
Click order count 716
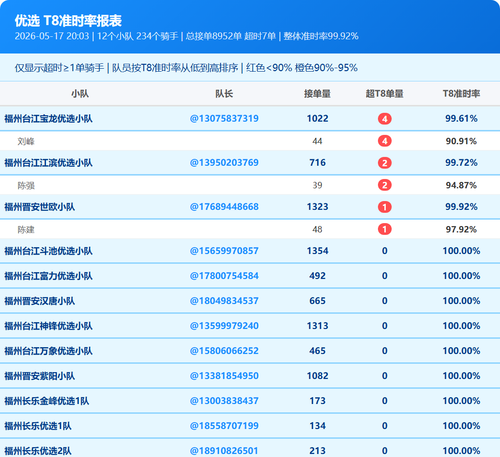pyautogui.click(x=317, y=162)
